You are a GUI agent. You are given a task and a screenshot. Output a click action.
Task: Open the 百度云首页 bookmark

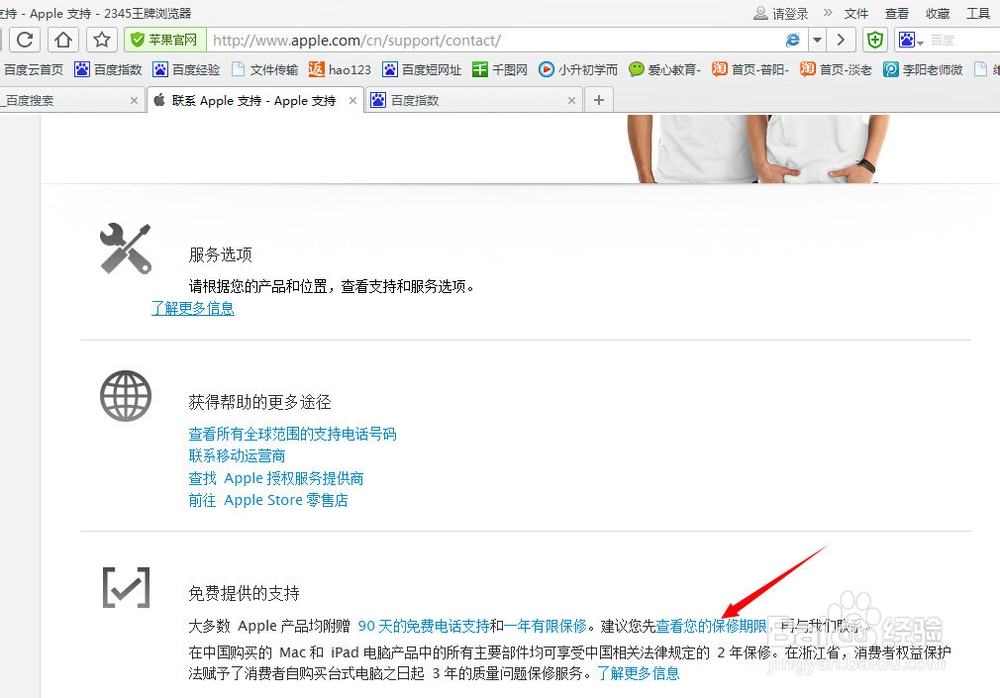point(32,70)
